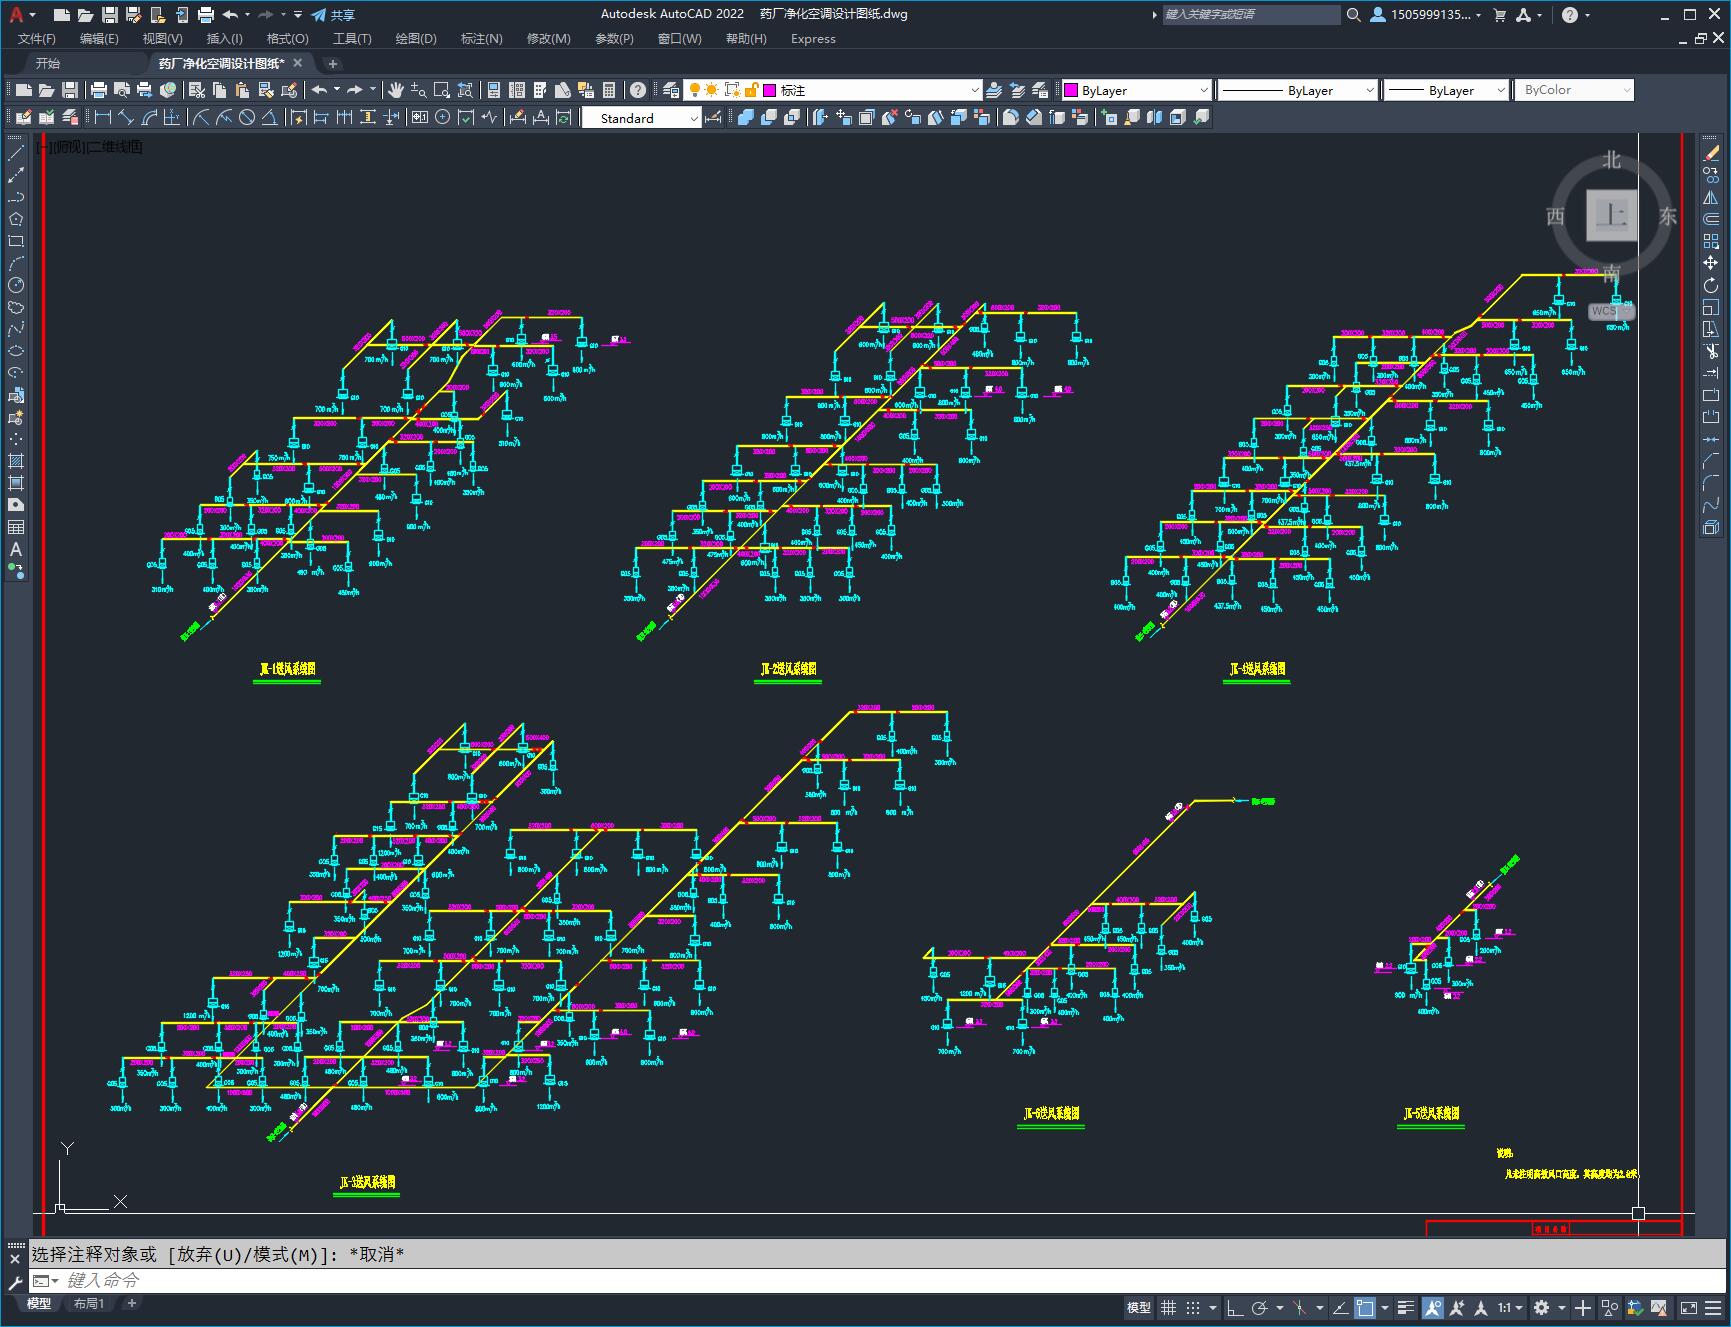Select the Diameter dimension tool
Image resolution: width=1731 pixels, height=1327 pixels.
tap(247, 117)
